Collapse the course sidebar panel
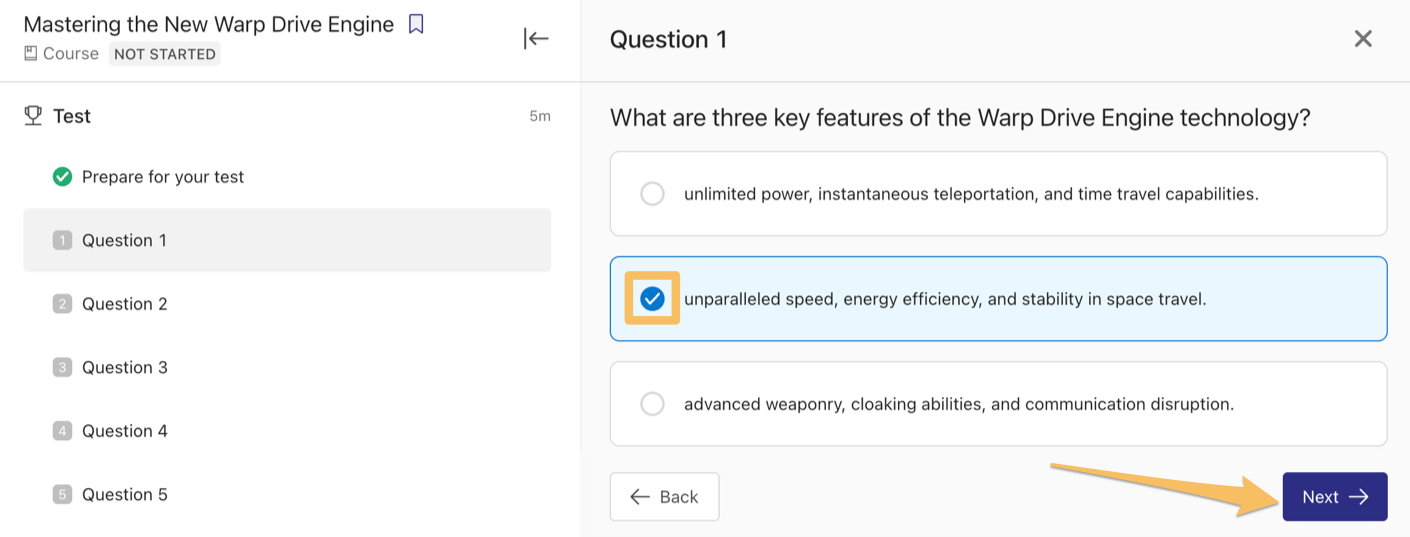The image size is (1410, 537). (536, 38)
